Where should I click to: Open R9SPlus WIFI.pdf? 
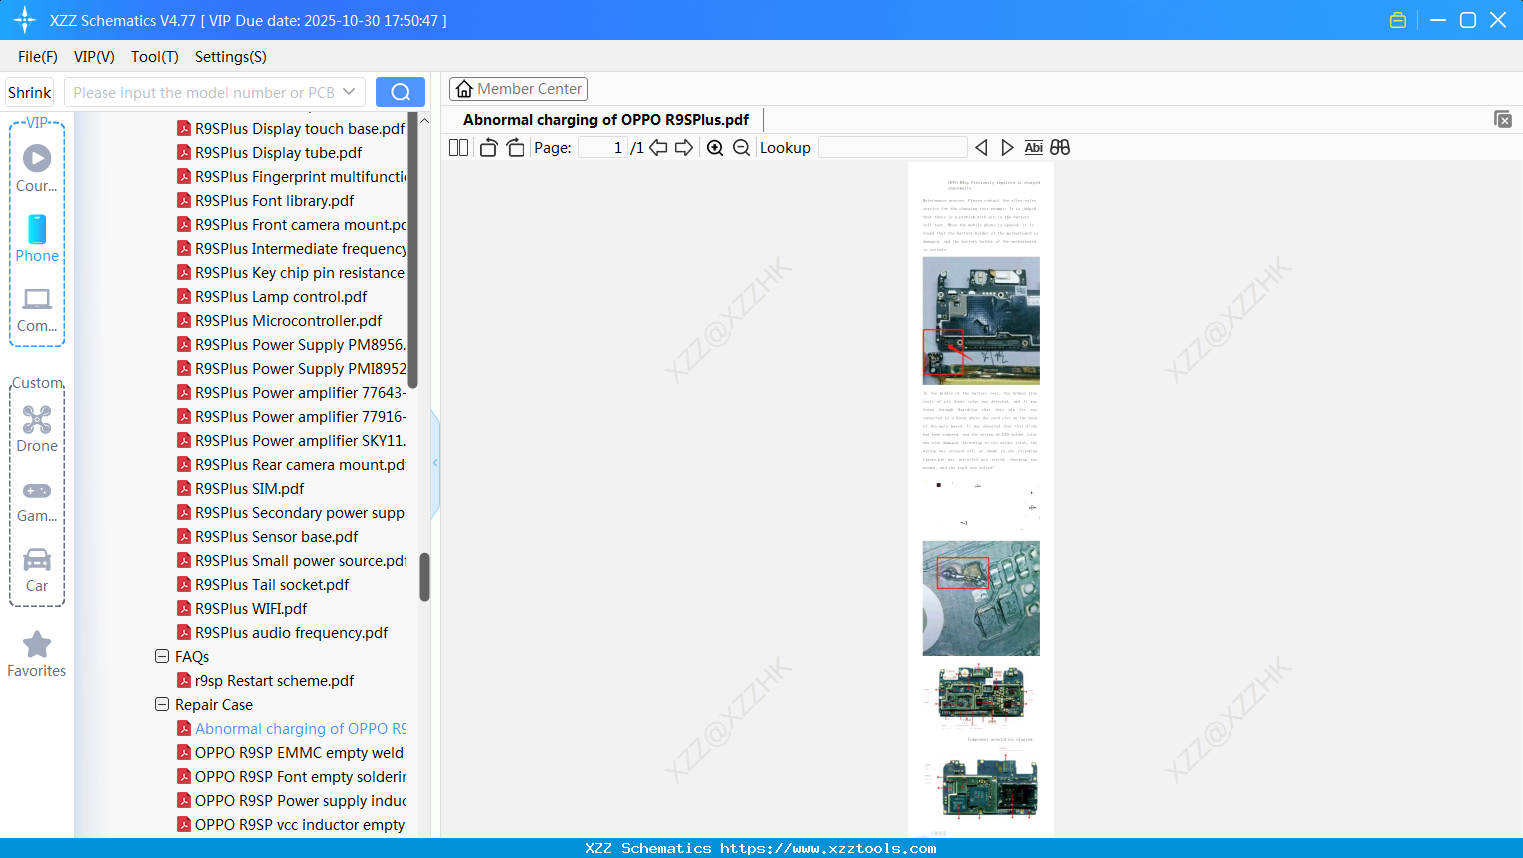[251, 609]
